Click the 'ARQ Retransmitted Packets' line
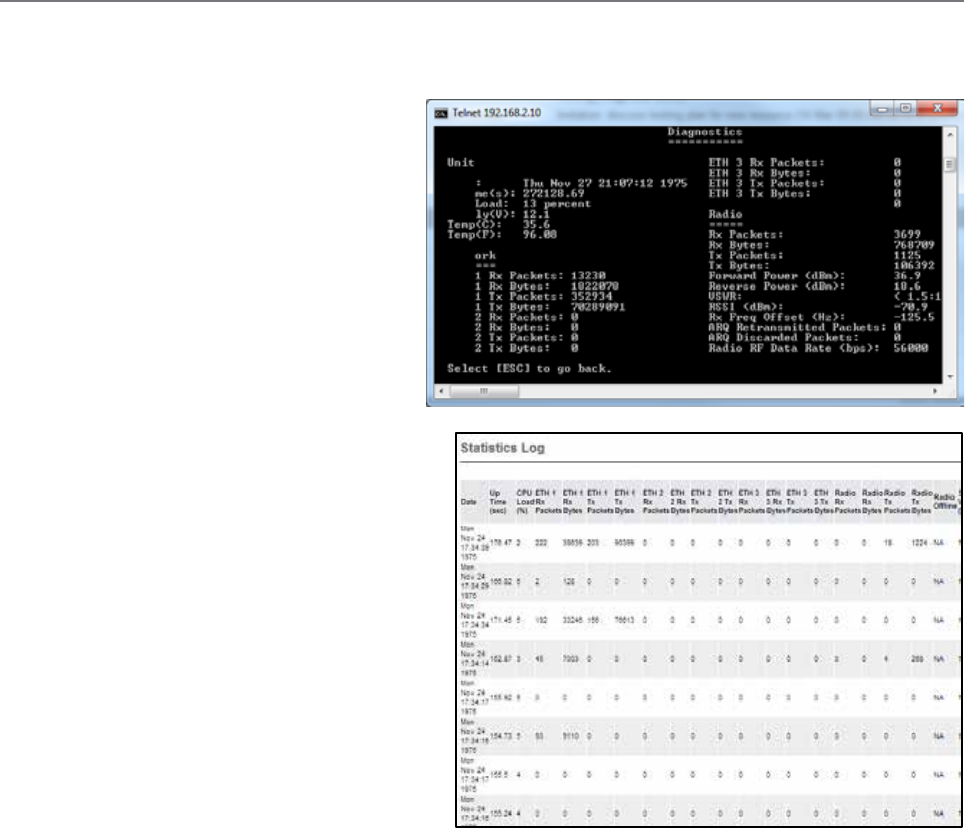Screen dimensions: 965x828 [805, 328]
